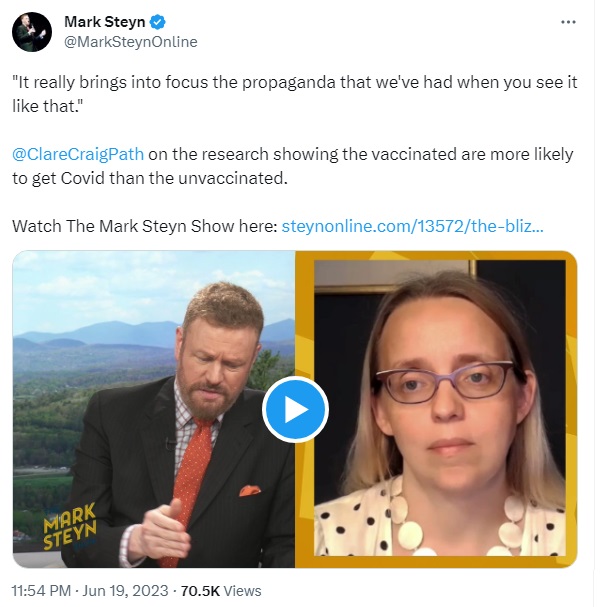This screenshot has height=607, width=600.
Task: Click the sentence about vaccinated and unvaccinated
Action: 293,166
